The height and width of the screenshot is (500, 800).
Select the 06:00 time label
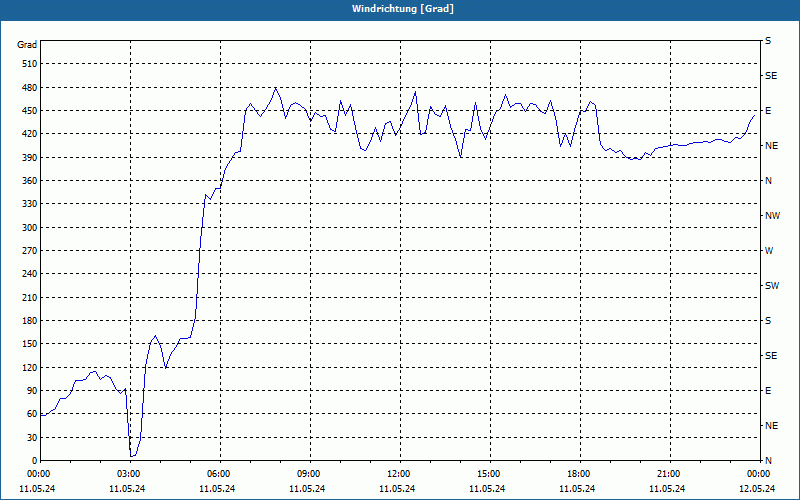tap(217, 474)
